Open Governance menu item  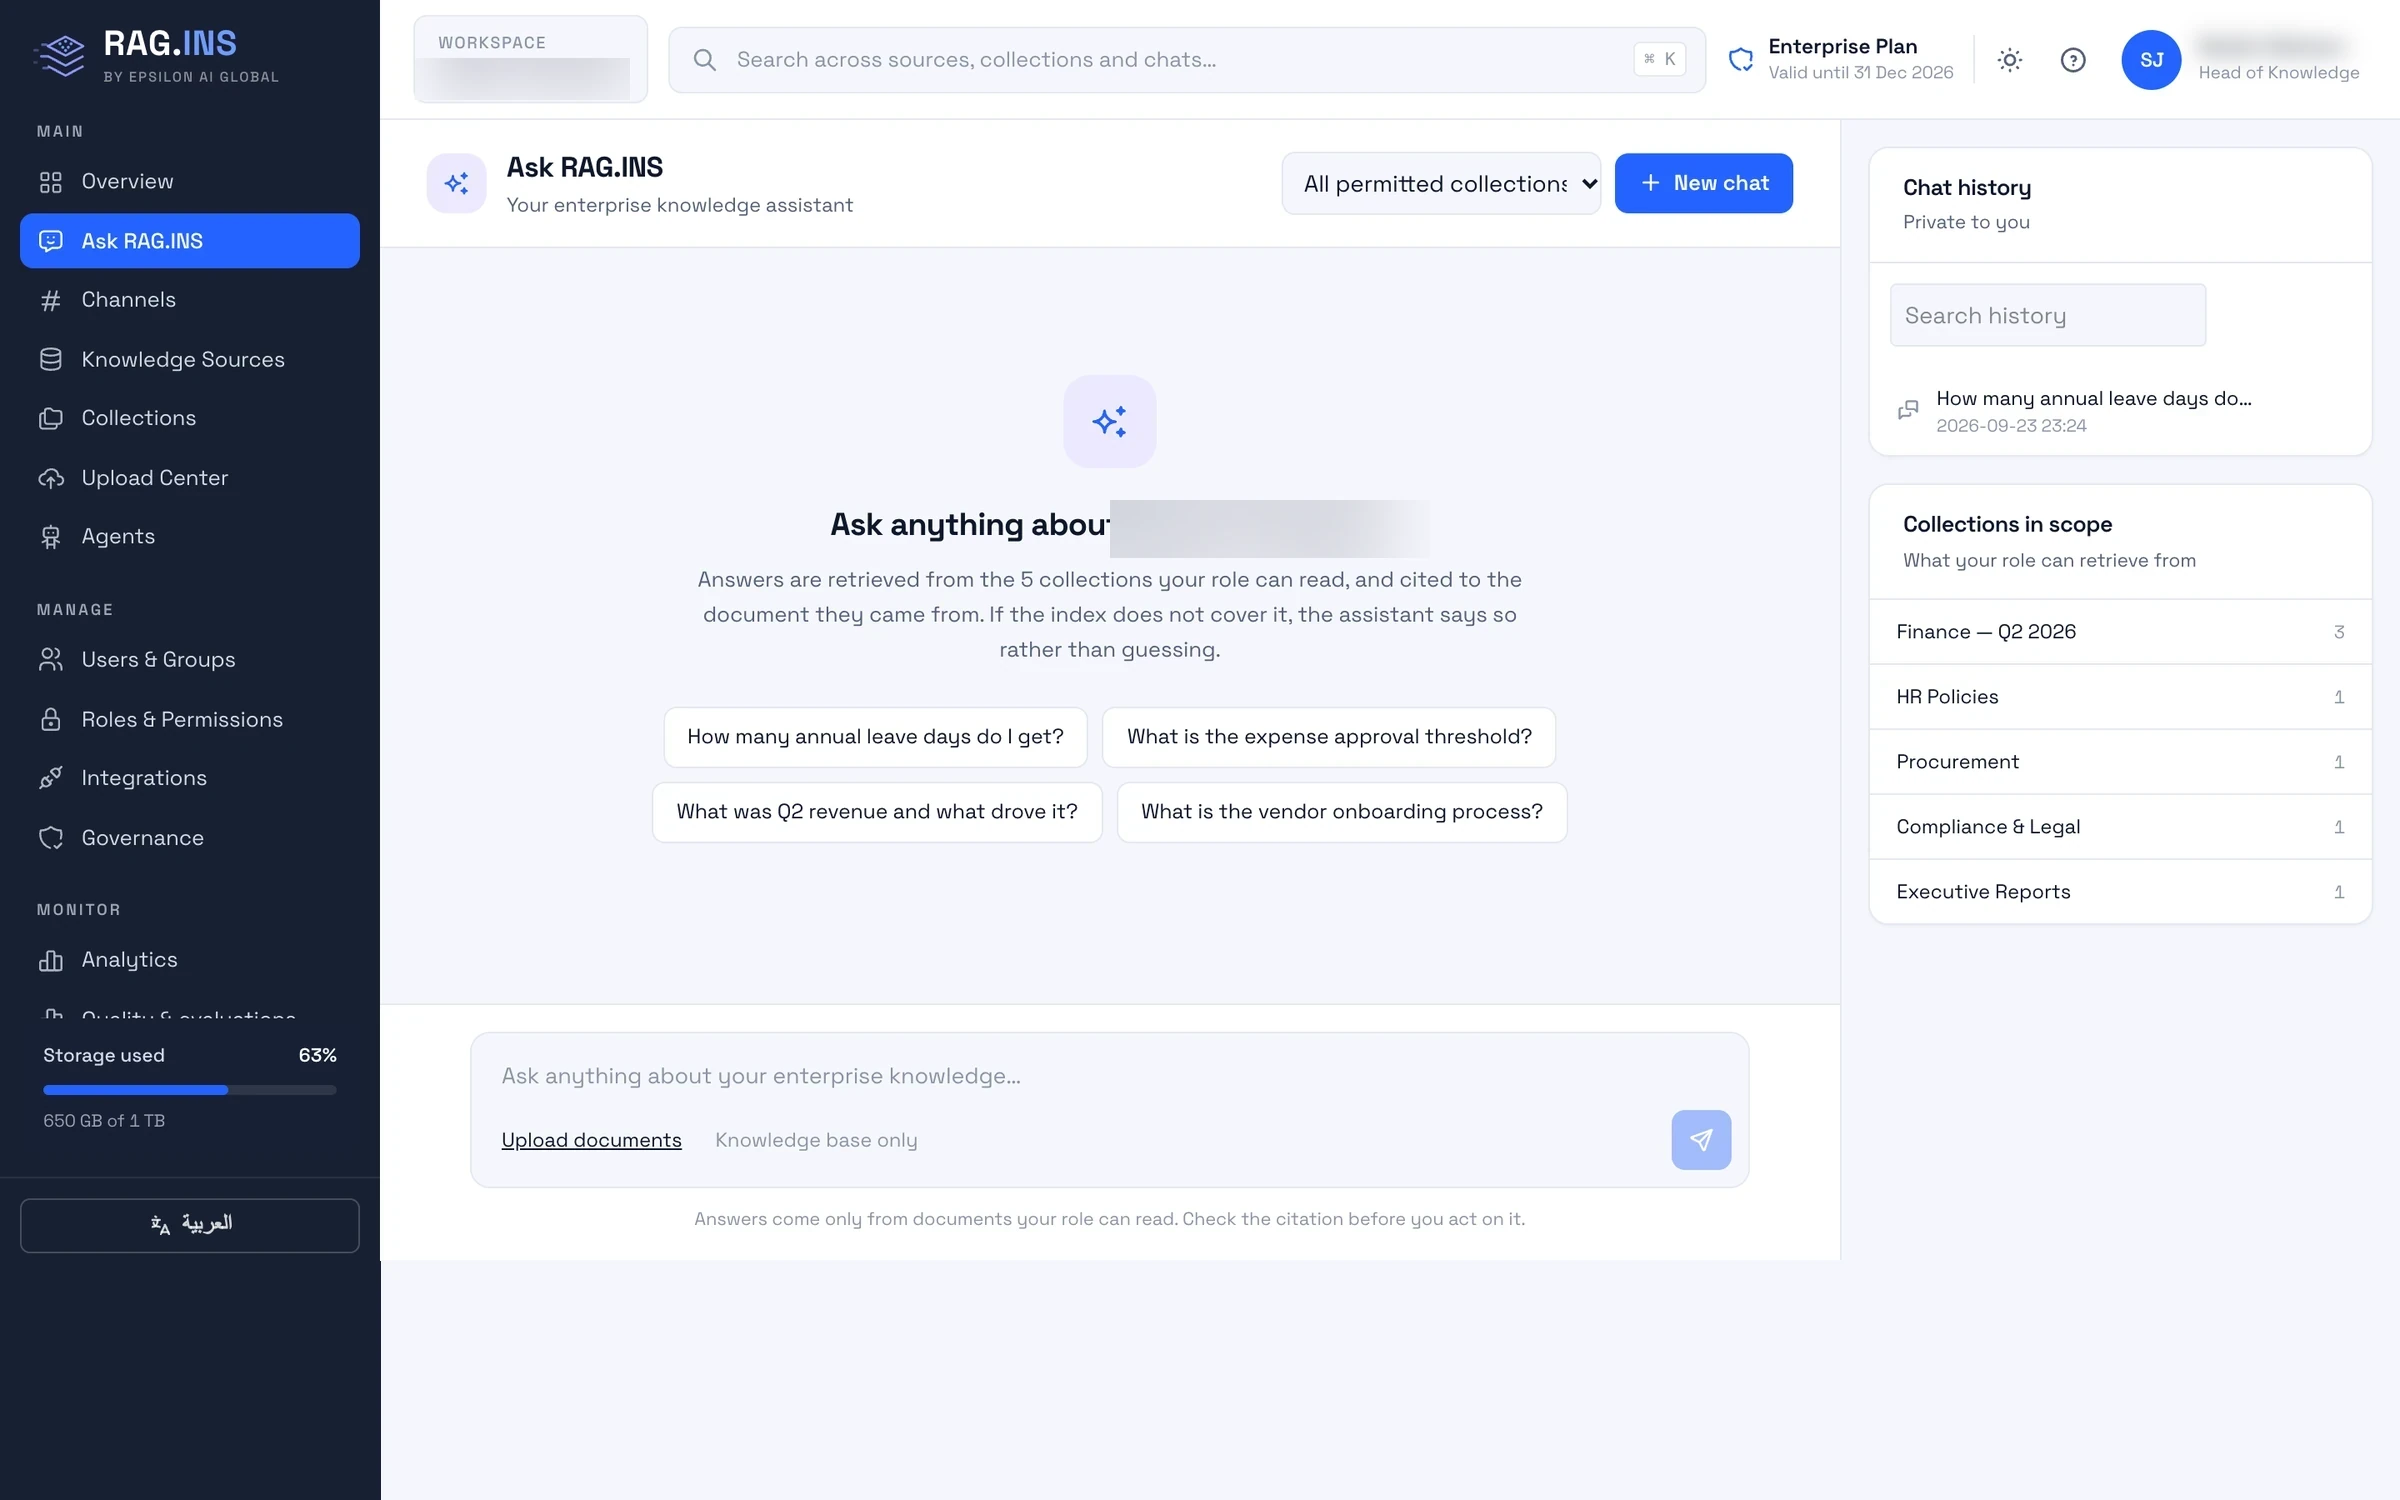click(190, 838)
